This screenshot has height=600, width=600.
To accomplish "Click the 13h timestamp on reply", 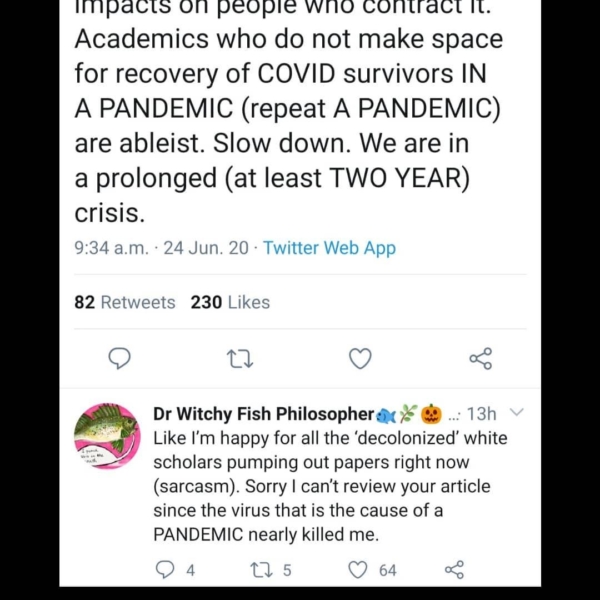I will (482, 413).
